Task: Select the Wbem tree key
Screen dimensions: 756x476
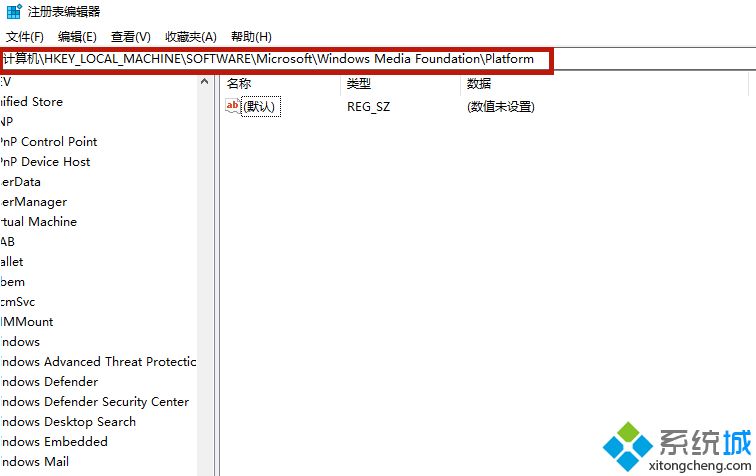Action: tap(13, 282)
